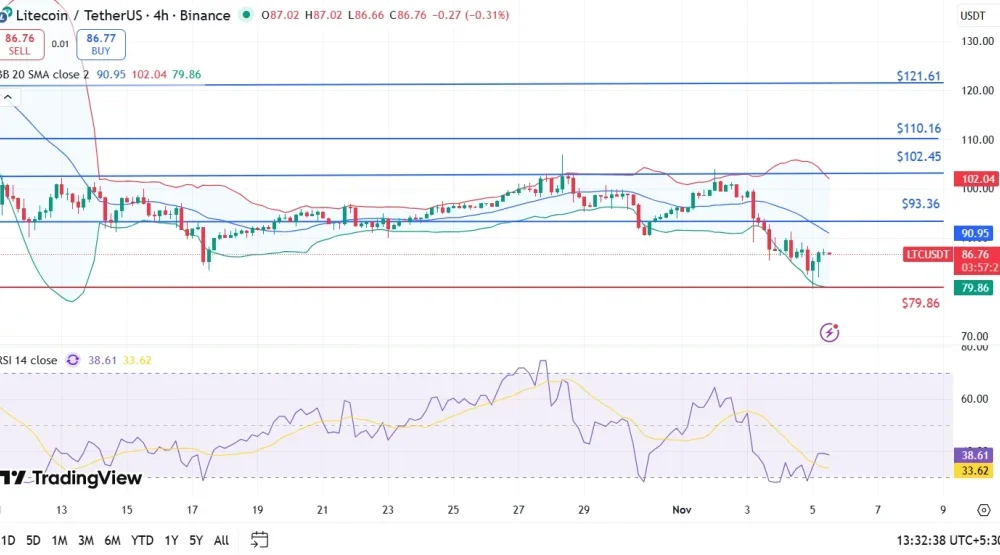Show the All time range
The width and height of the screenshot is (1000, 555).
point(221,540)
